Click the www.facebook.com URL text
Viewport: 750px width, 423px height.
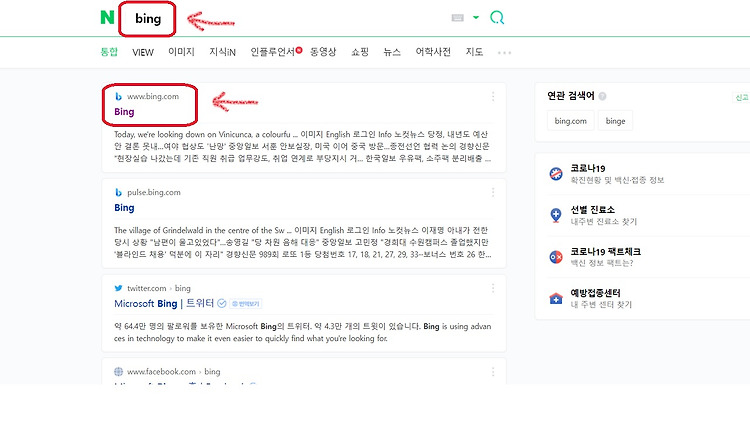(x=161, y=371)
